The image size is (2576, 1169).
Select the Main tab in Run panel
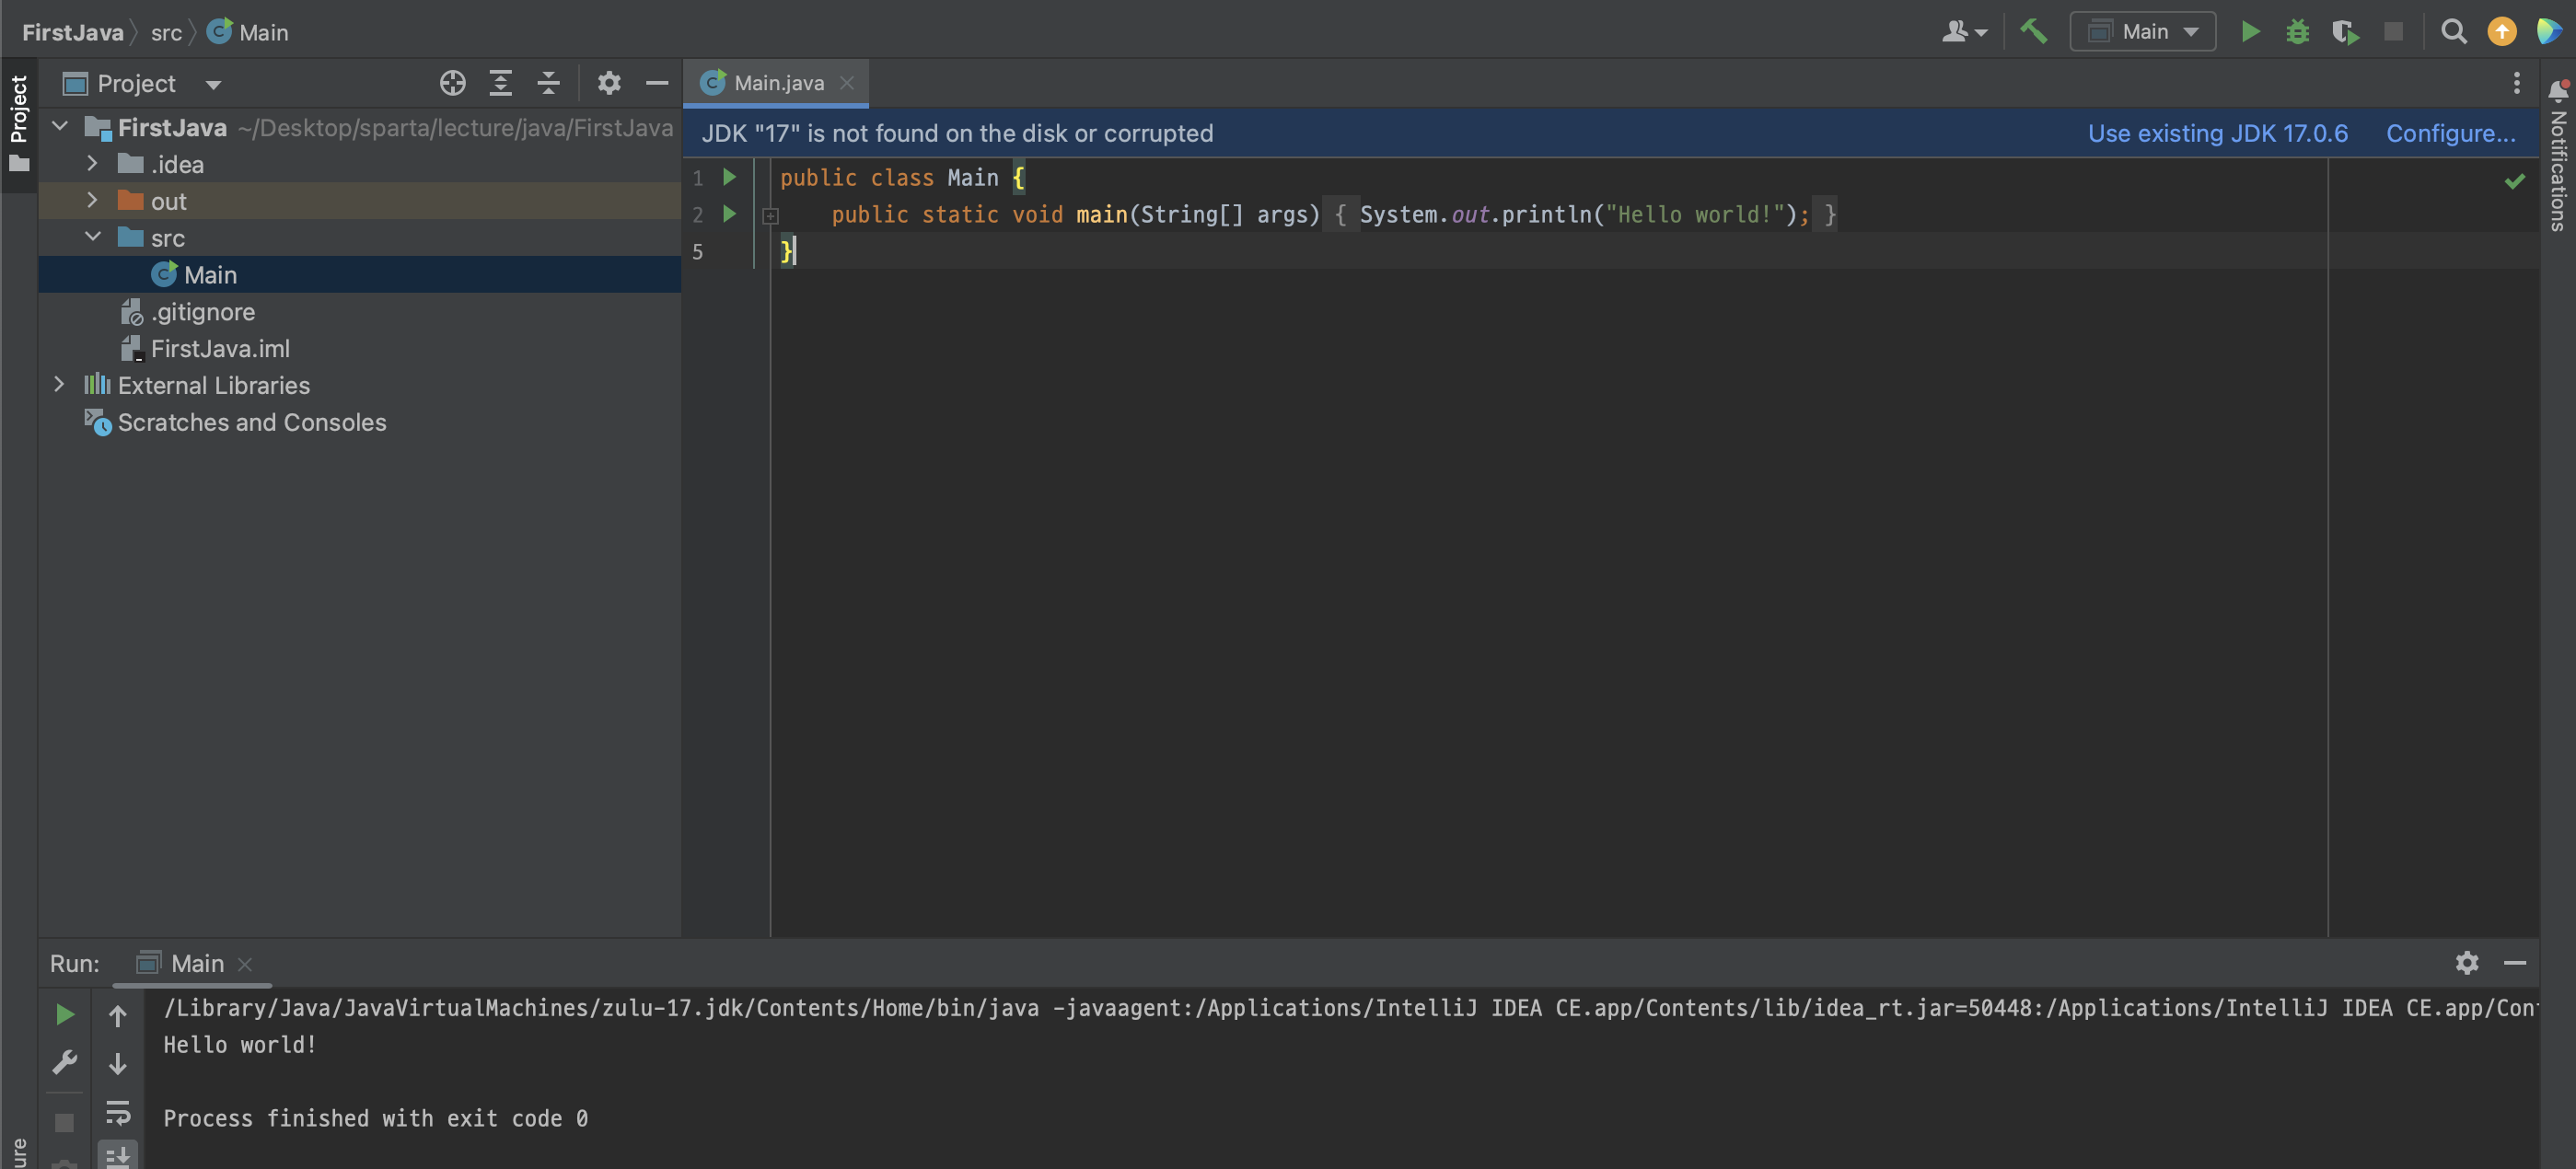(x=196, y=963)
